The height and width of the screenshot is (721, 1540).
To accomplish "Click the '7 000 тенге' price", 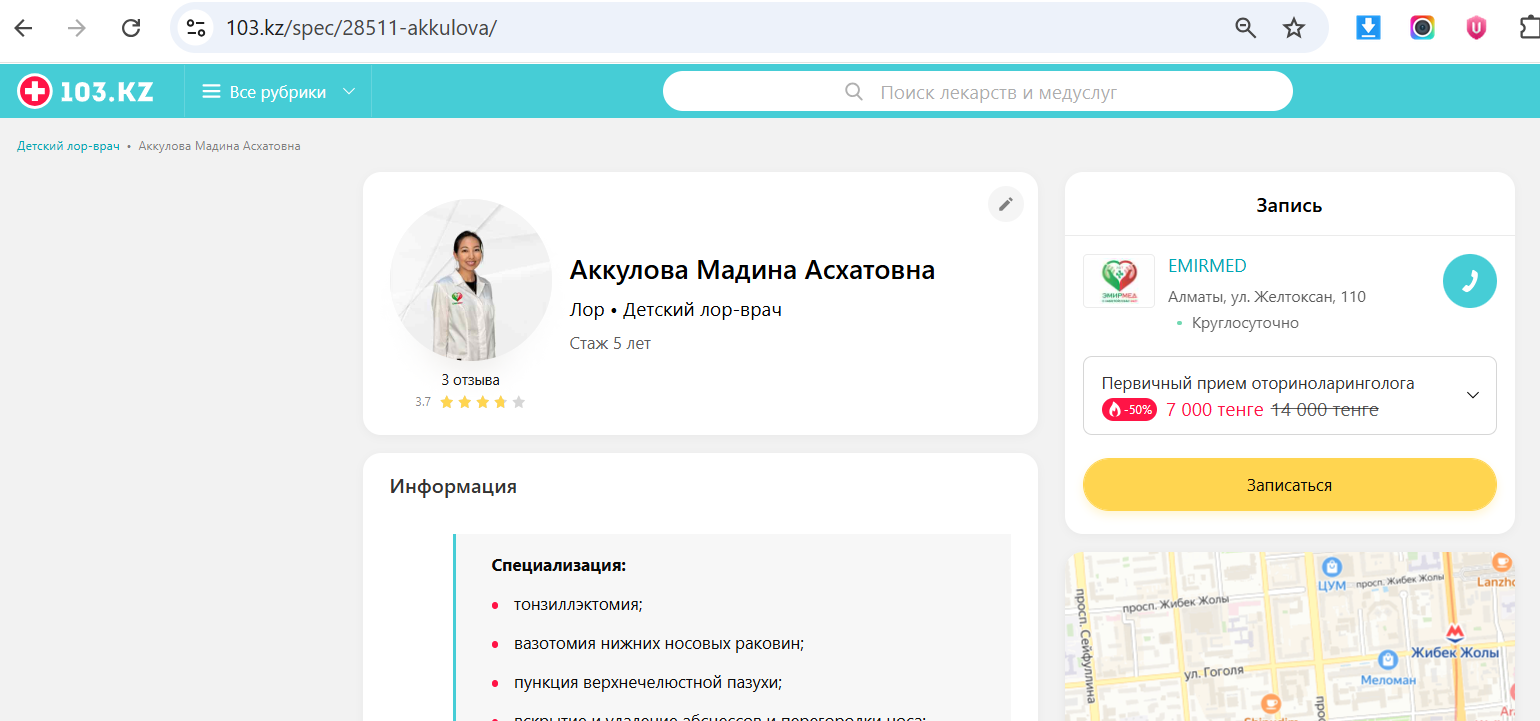I will [1215, 410].
